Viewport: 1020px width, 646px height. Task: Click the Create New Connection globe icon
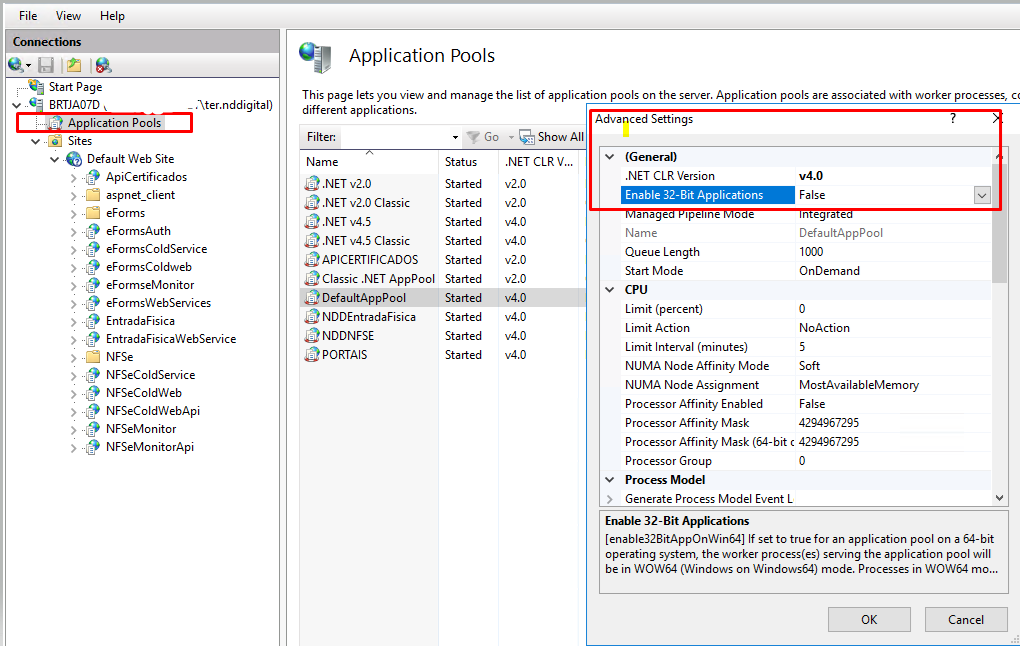pyautogui.click(x=17, y=65)
